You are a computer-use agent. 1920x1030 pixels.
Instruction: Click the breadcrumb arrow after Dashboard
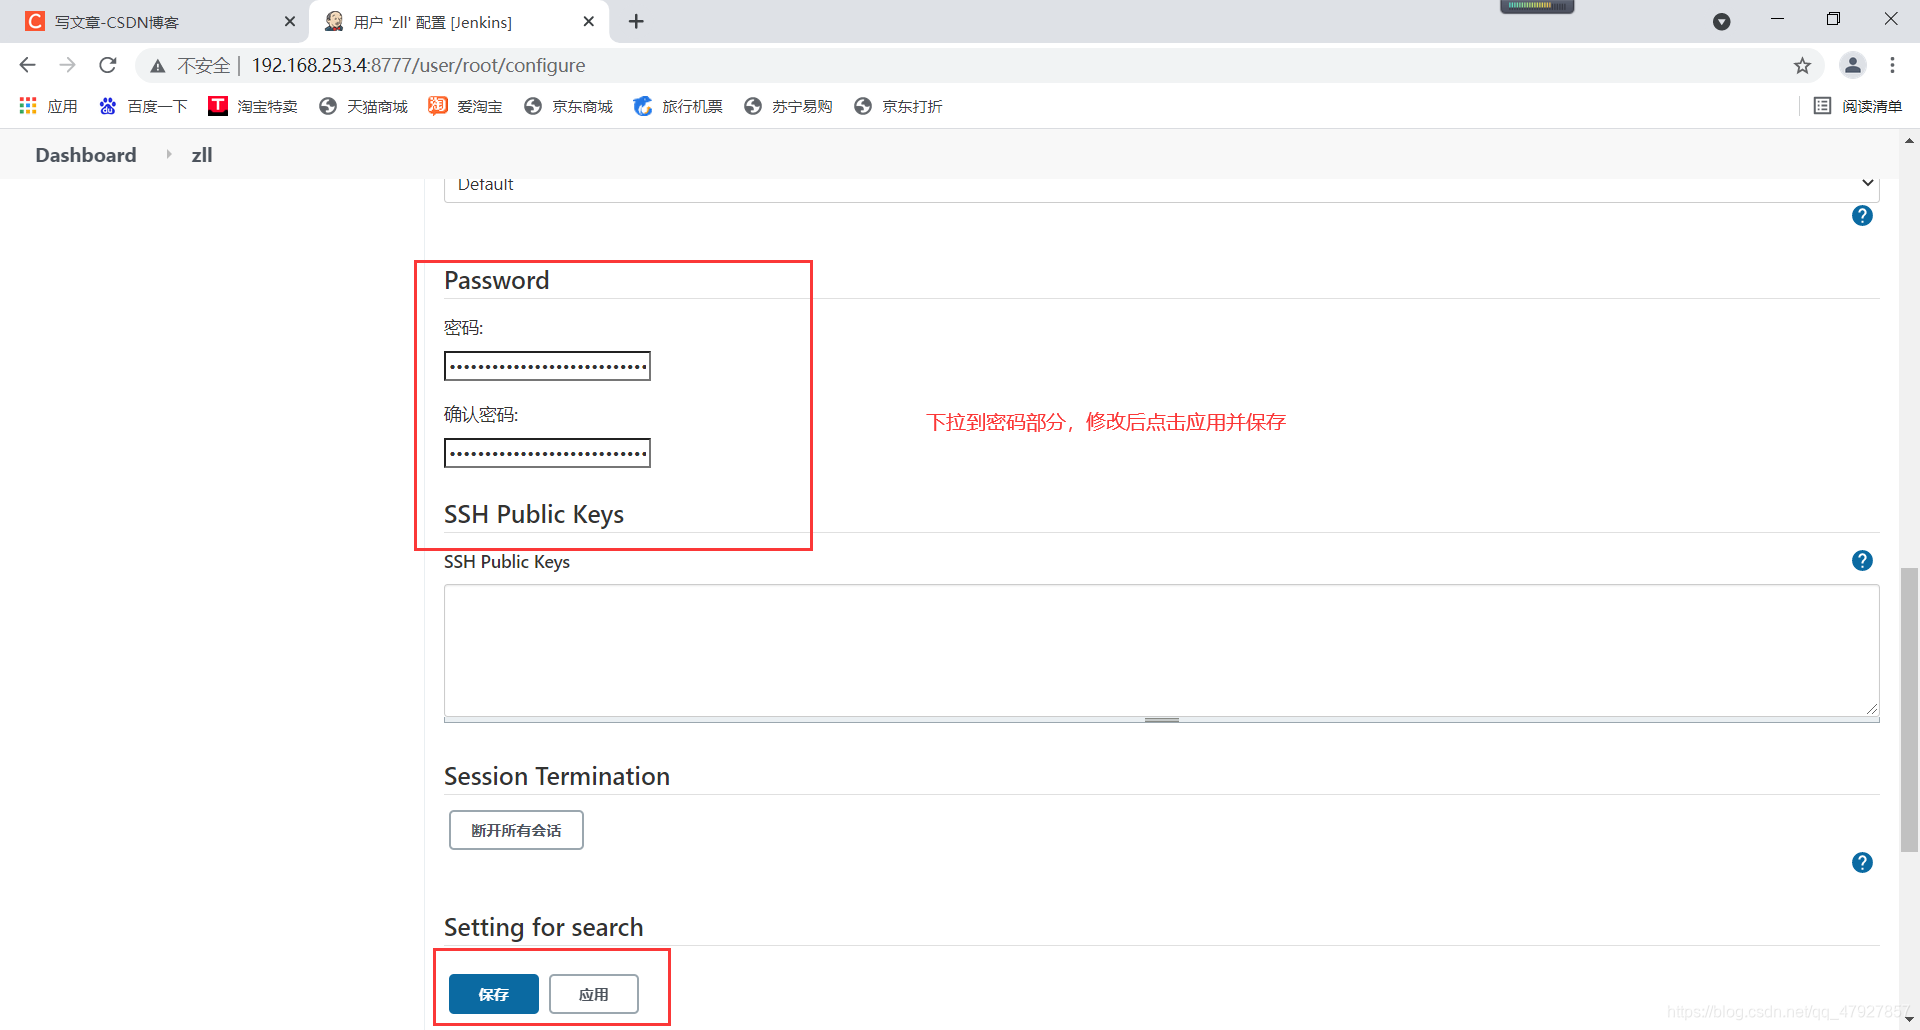tap(168, 154)
